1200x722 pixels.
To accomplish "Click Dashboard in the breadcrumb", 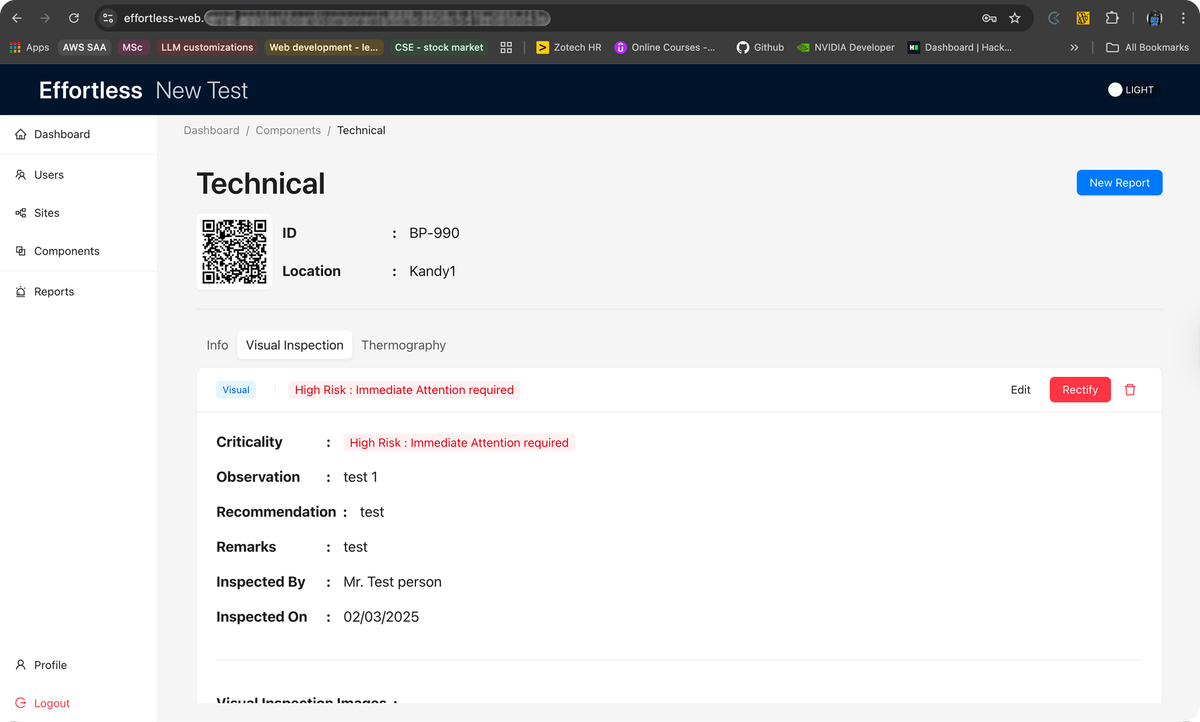I will tap(212, 130).
